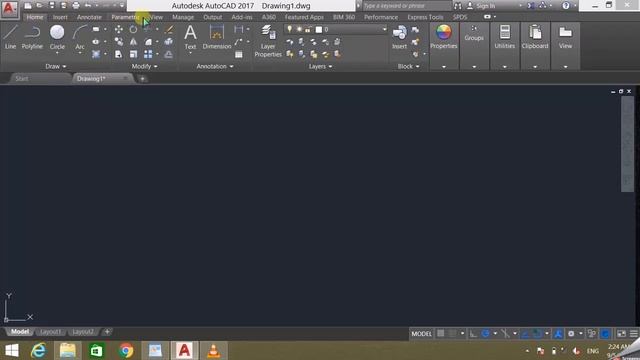Add a new layout with plus button
The image size is (640, 360).
point(107,332)
